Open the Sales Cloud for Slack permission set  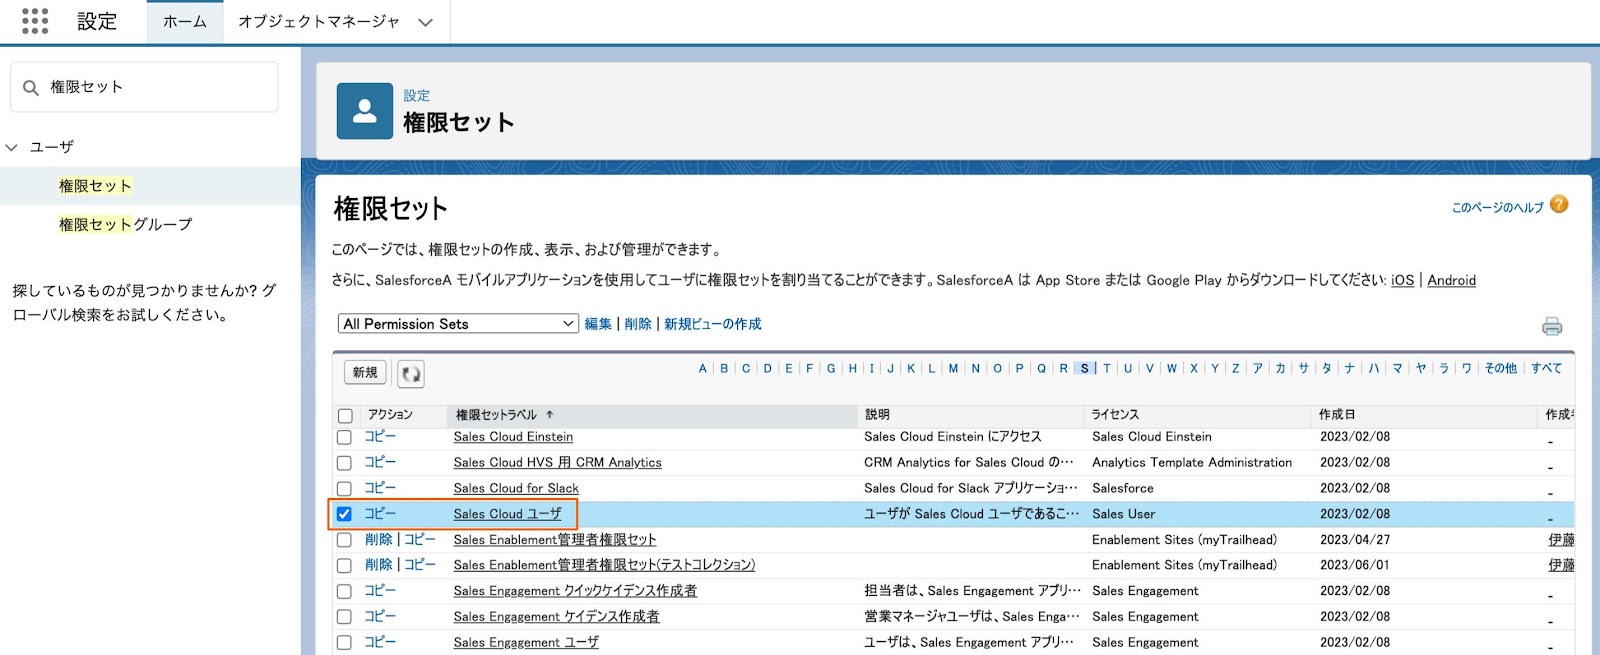(x=516, y=489)
